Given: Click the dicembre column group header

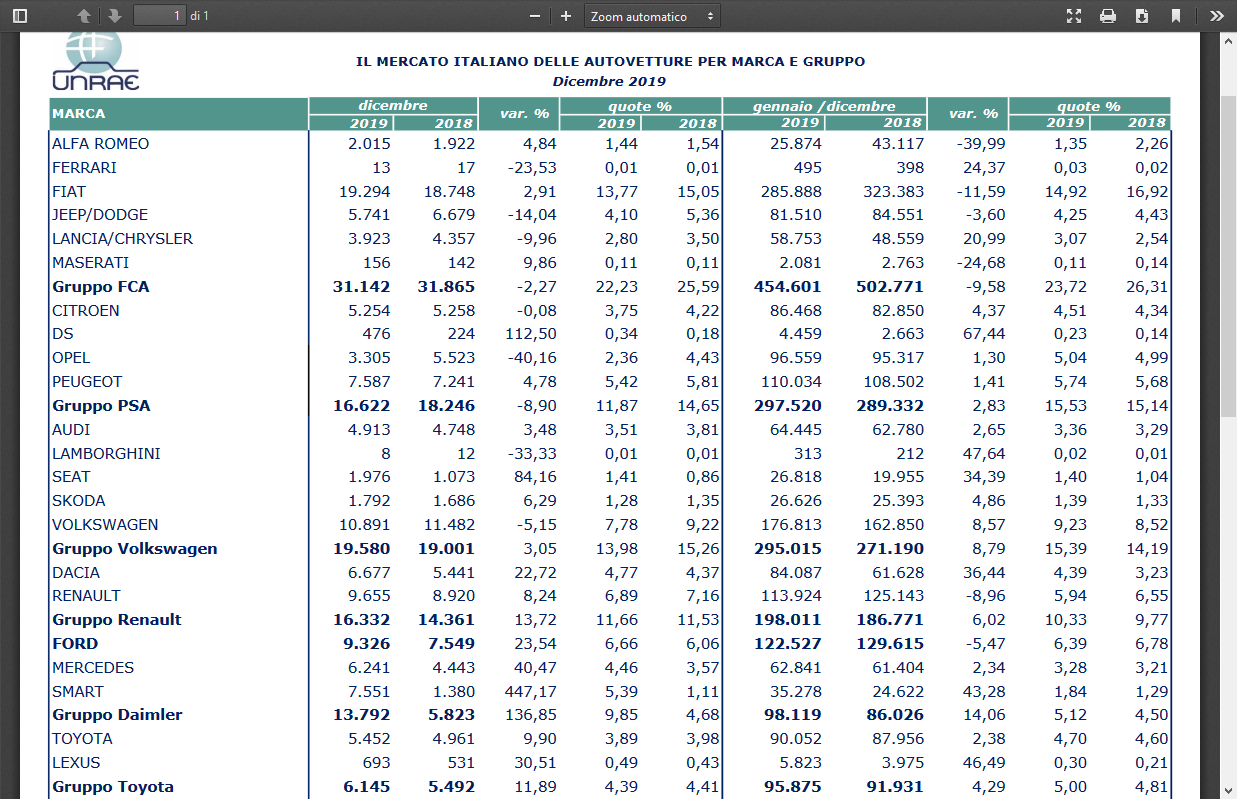Looking at the screenshot, I should click(393, 106).
